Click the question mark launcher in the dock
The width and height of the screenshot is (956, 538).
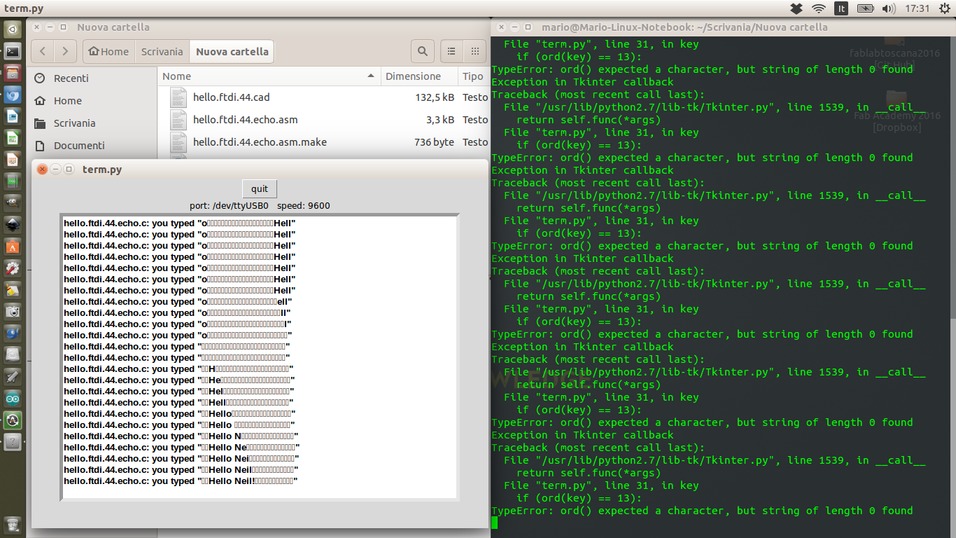[x=13, y=442]
